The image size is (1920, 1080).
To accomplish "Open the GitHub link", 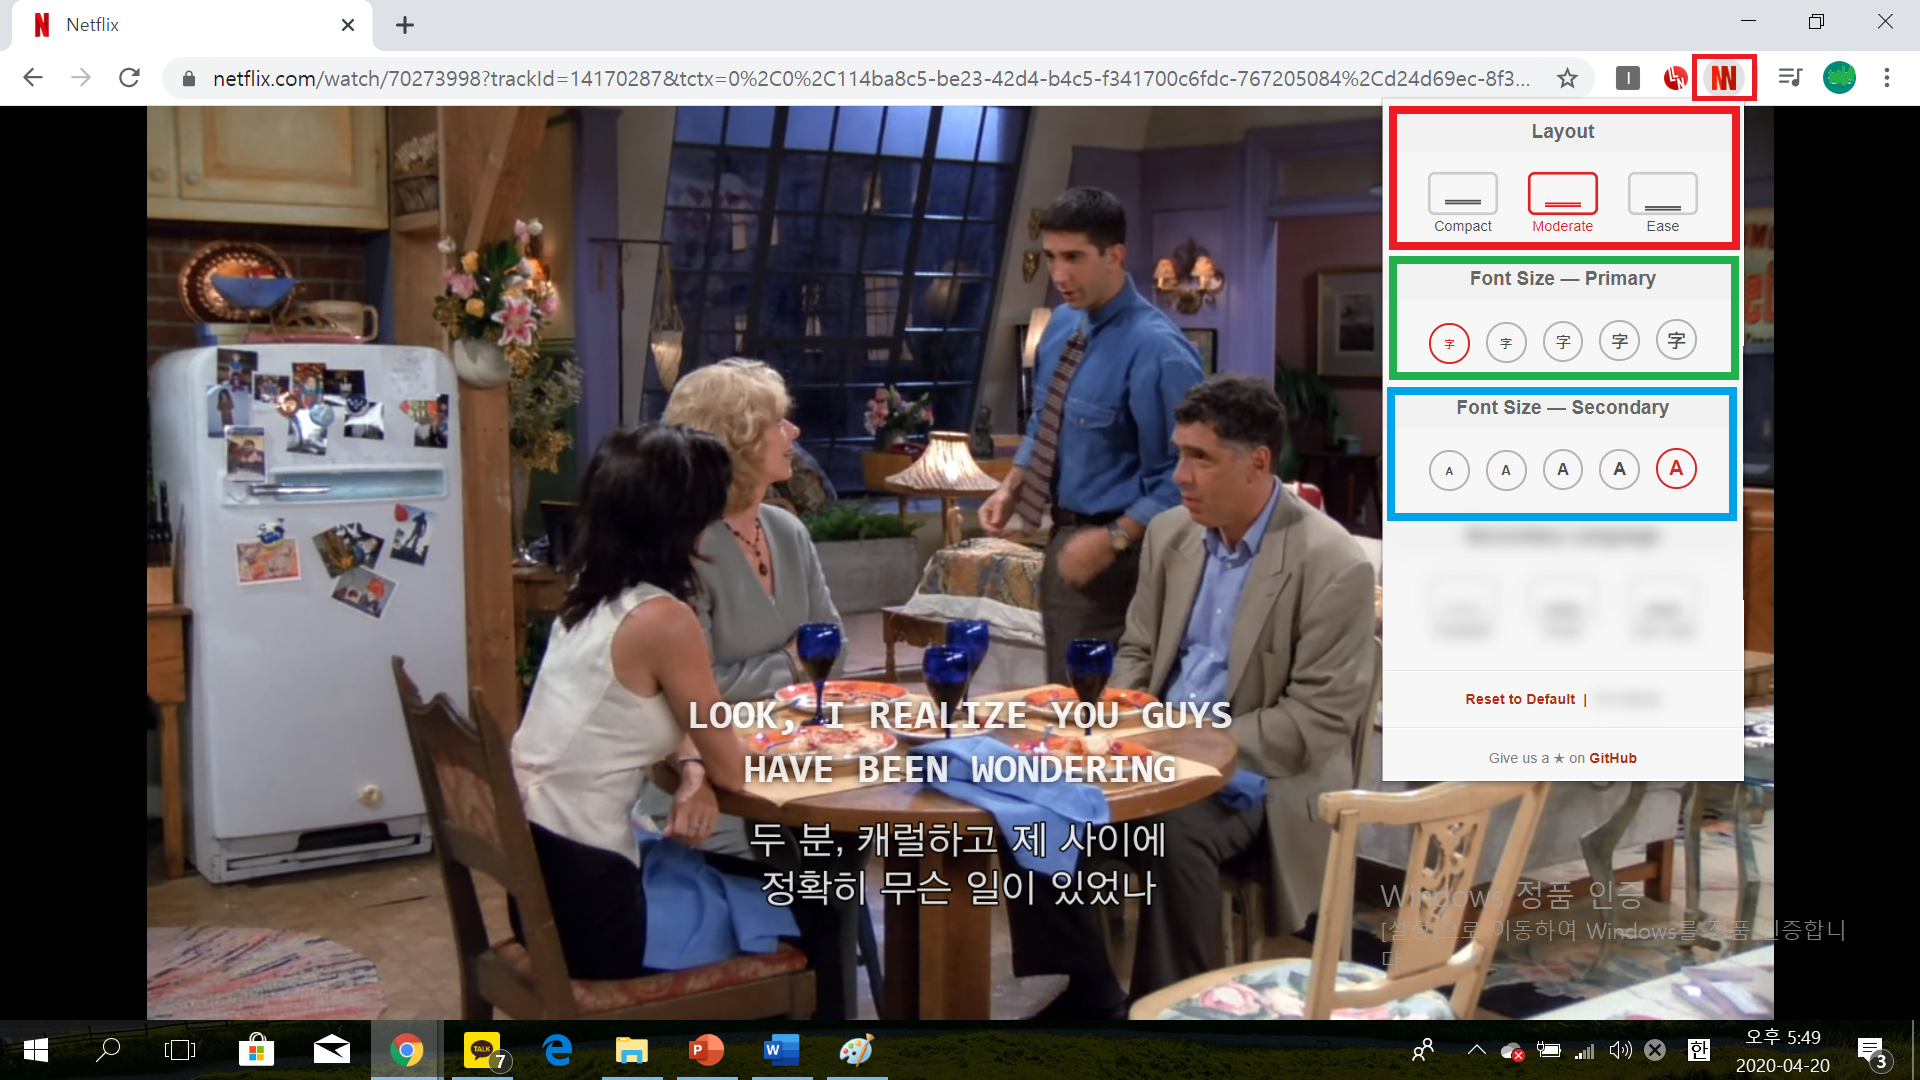I will tap(1612, 758).
